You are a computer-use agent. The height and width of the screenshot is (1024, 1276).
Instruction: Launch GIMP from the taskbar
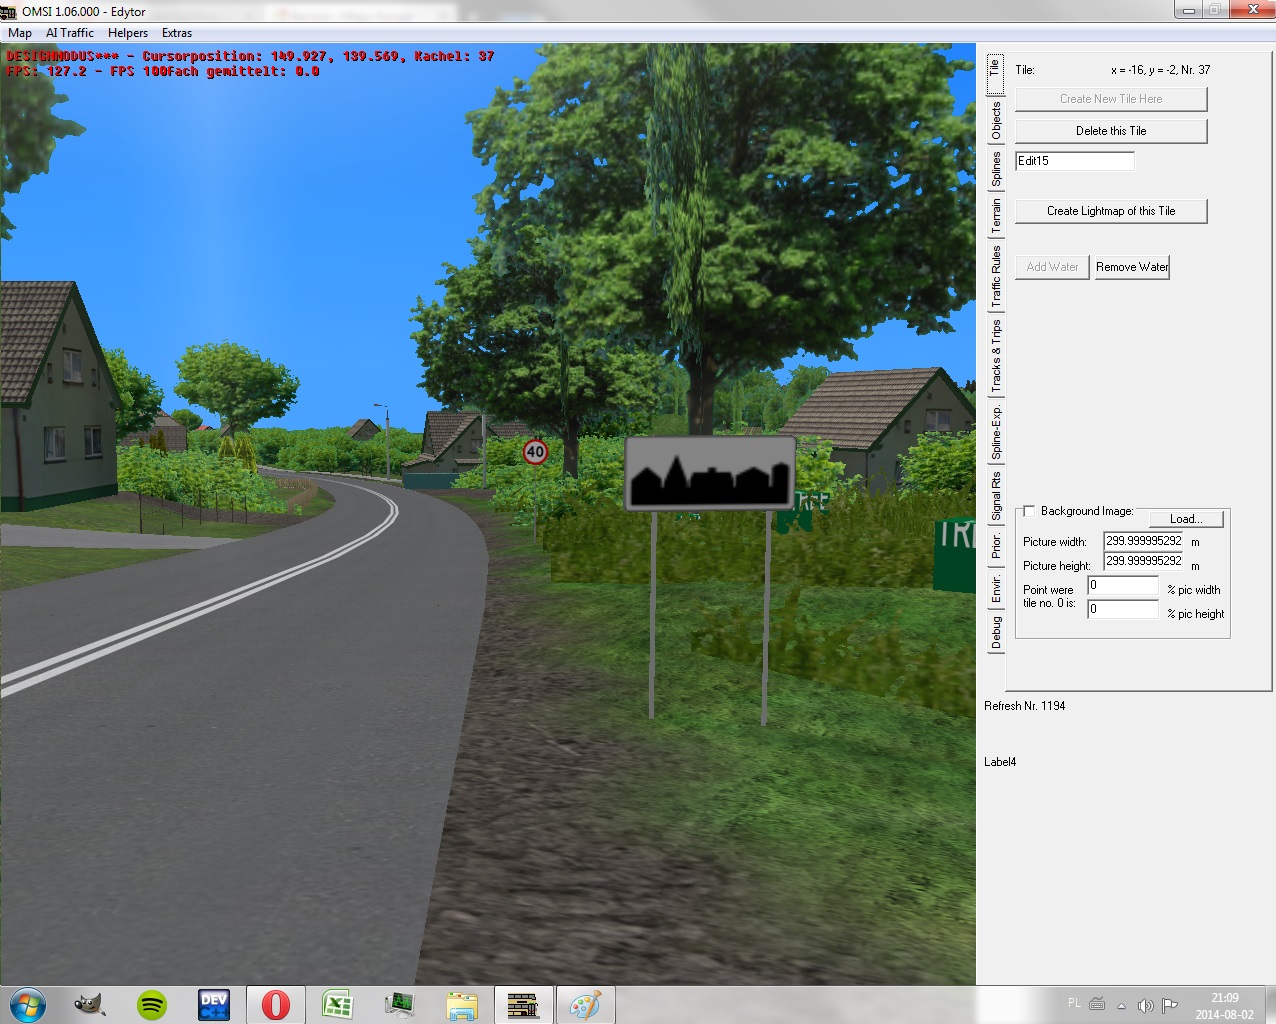pyautogui.click(x=89, y=1004)
